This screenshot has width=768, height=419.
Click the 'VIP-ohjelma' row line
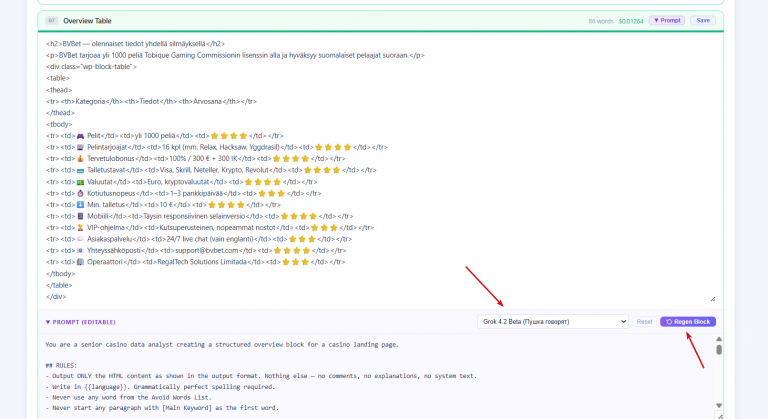[x=210, y=227]
